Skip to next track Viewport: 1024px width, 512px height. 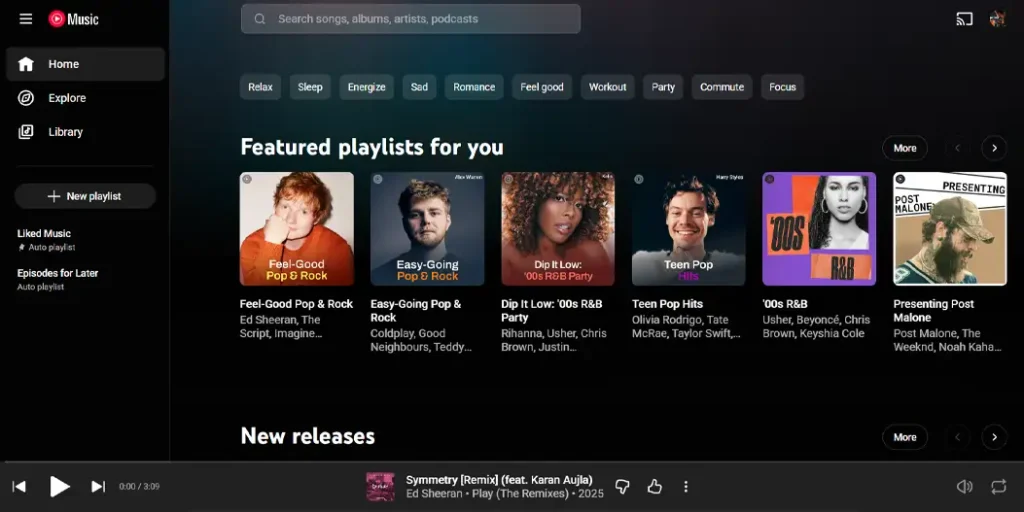coord(98,487)
